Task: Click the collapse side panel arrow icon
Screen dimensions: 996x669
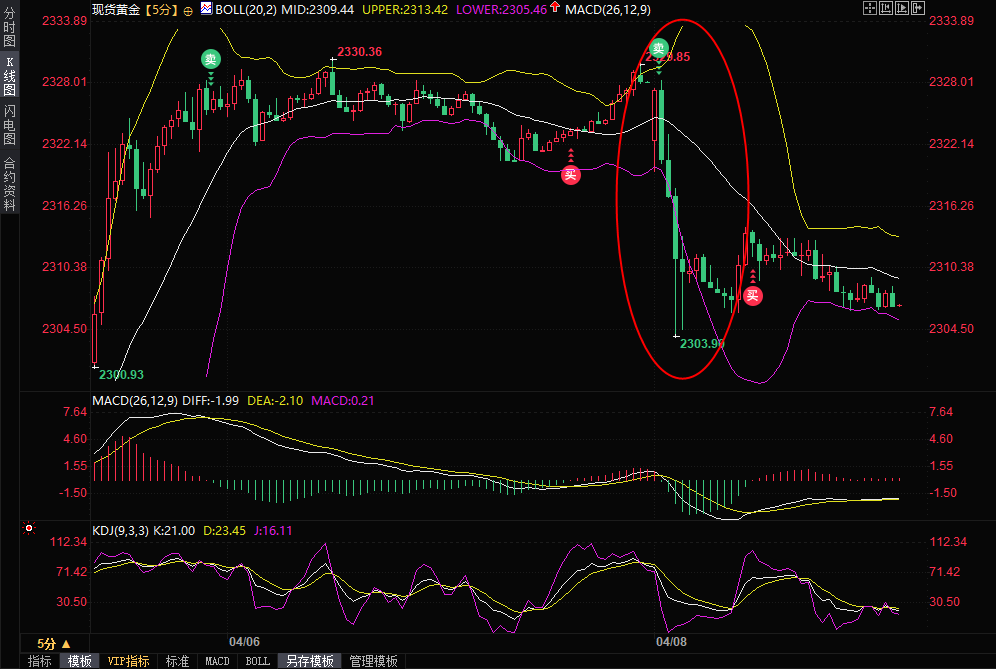Action: tap(917, 8)
